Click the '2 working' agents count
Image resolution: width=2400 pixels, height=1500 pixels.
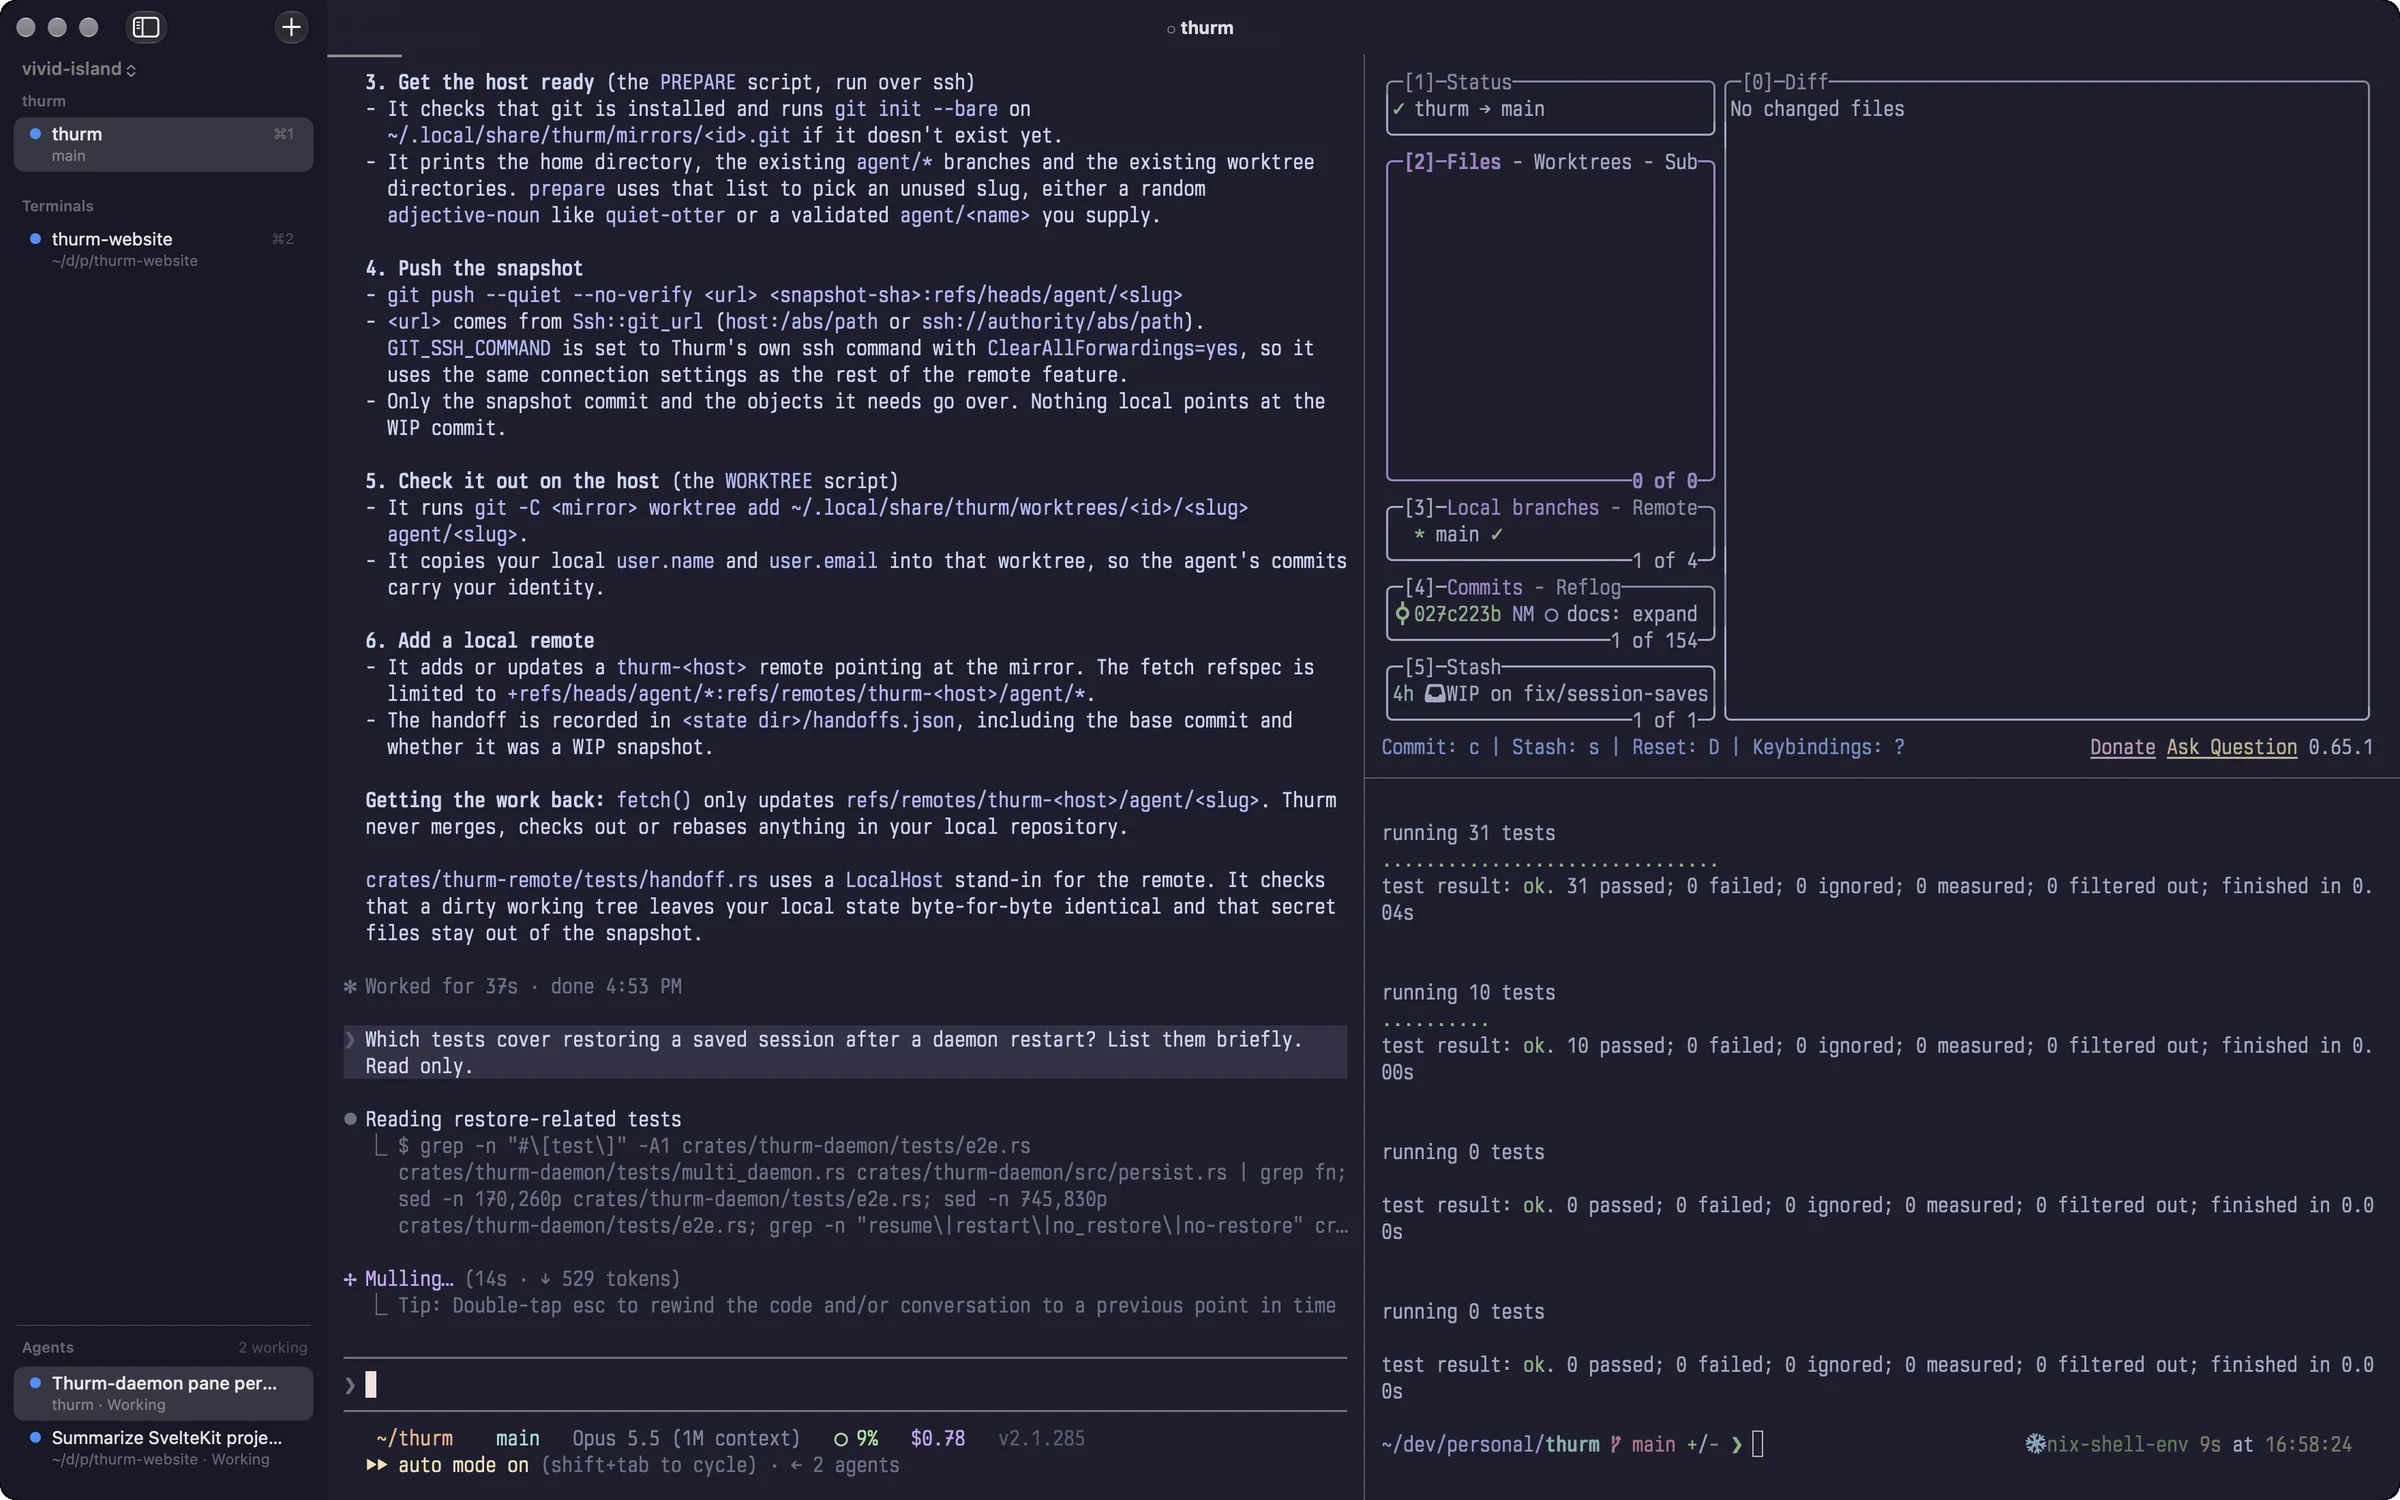[272, 1347]
